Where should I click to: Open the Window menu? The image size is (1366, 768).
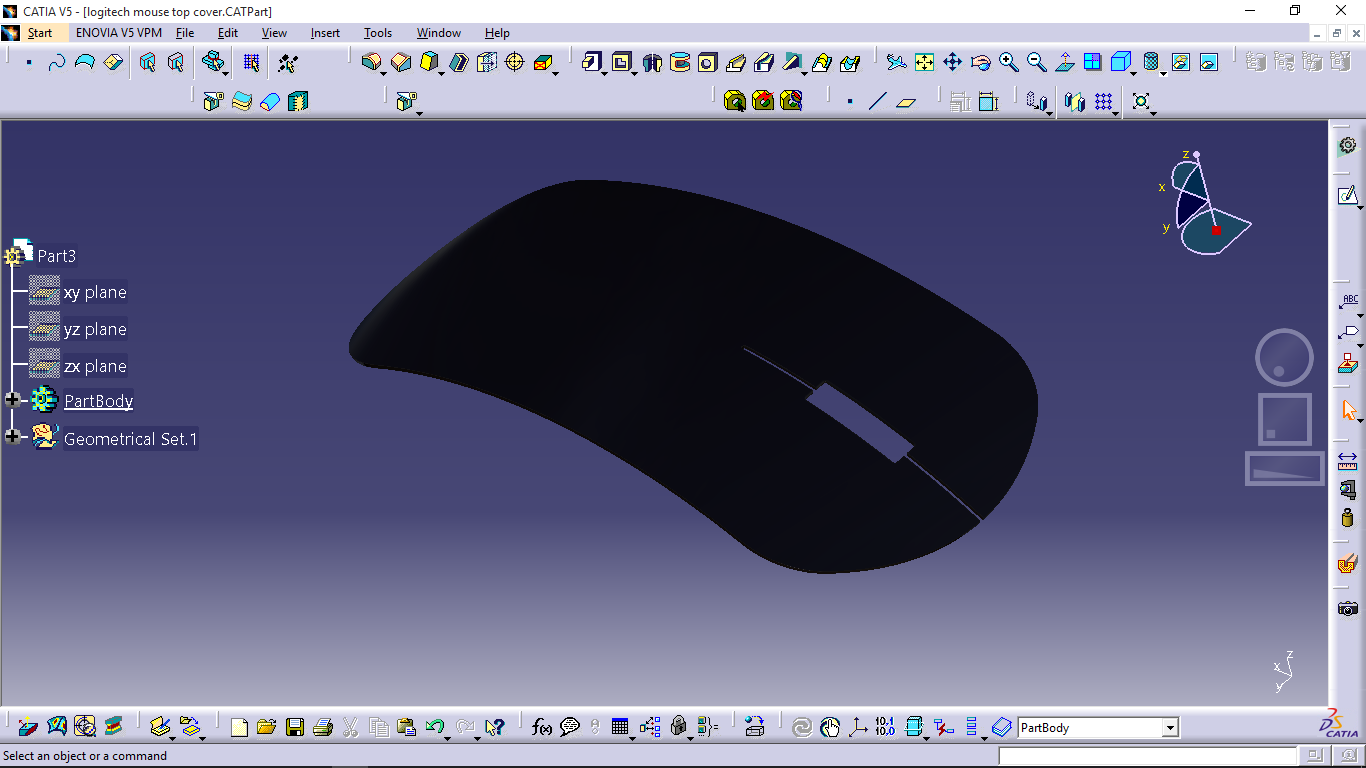click(x=439, y=33)
